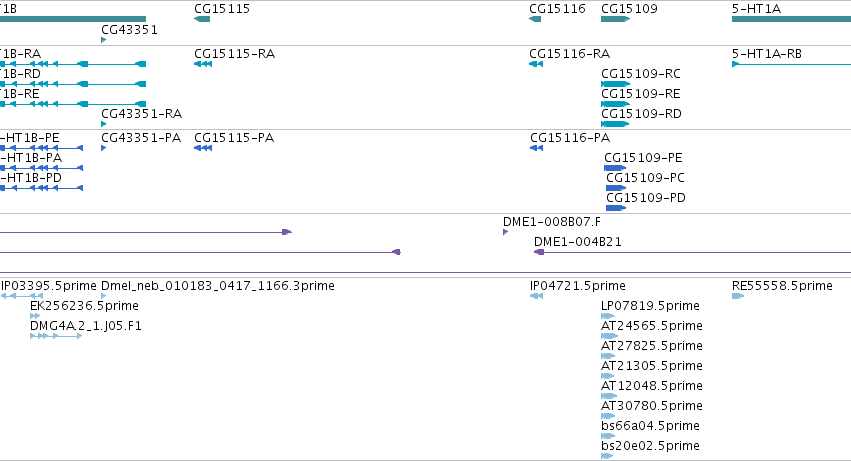Select the AT30780.5prime EST label

tap(652, 407)
